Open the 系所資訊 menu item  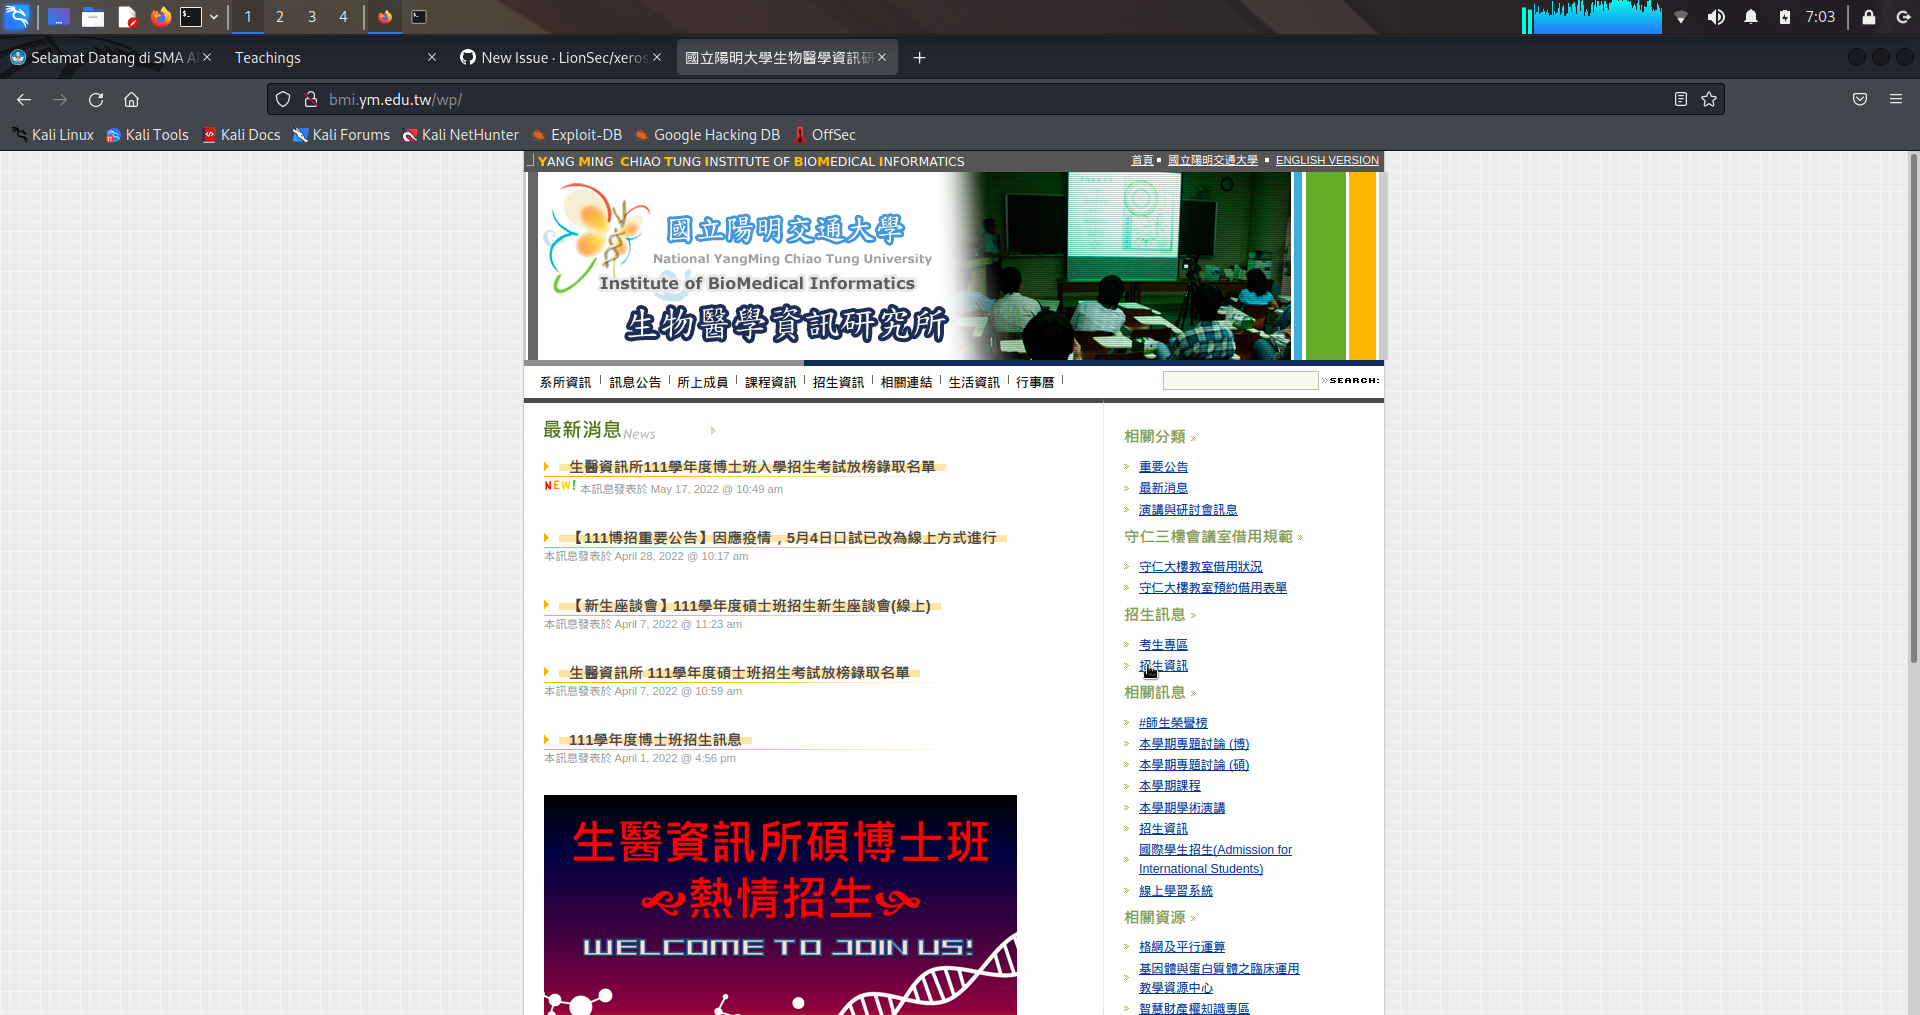click(x=565, y=382)
